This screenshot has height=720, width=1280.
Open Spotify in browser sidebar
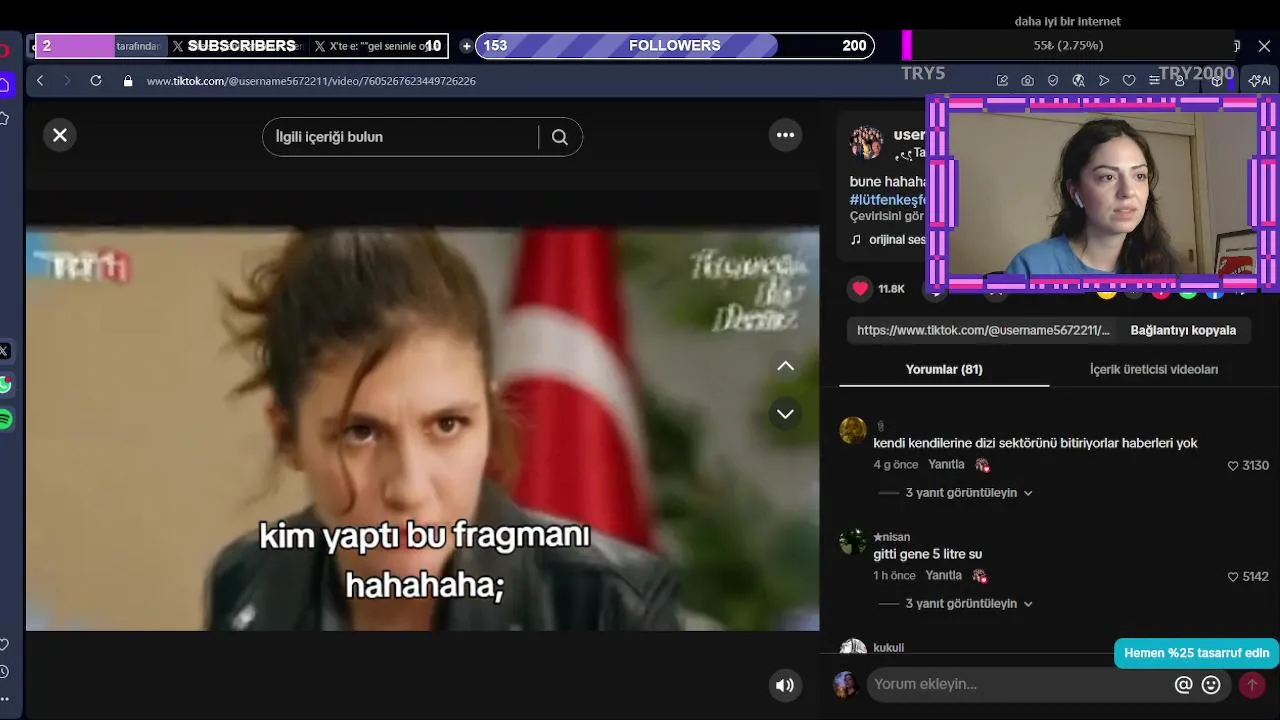(x=5, y=419)
